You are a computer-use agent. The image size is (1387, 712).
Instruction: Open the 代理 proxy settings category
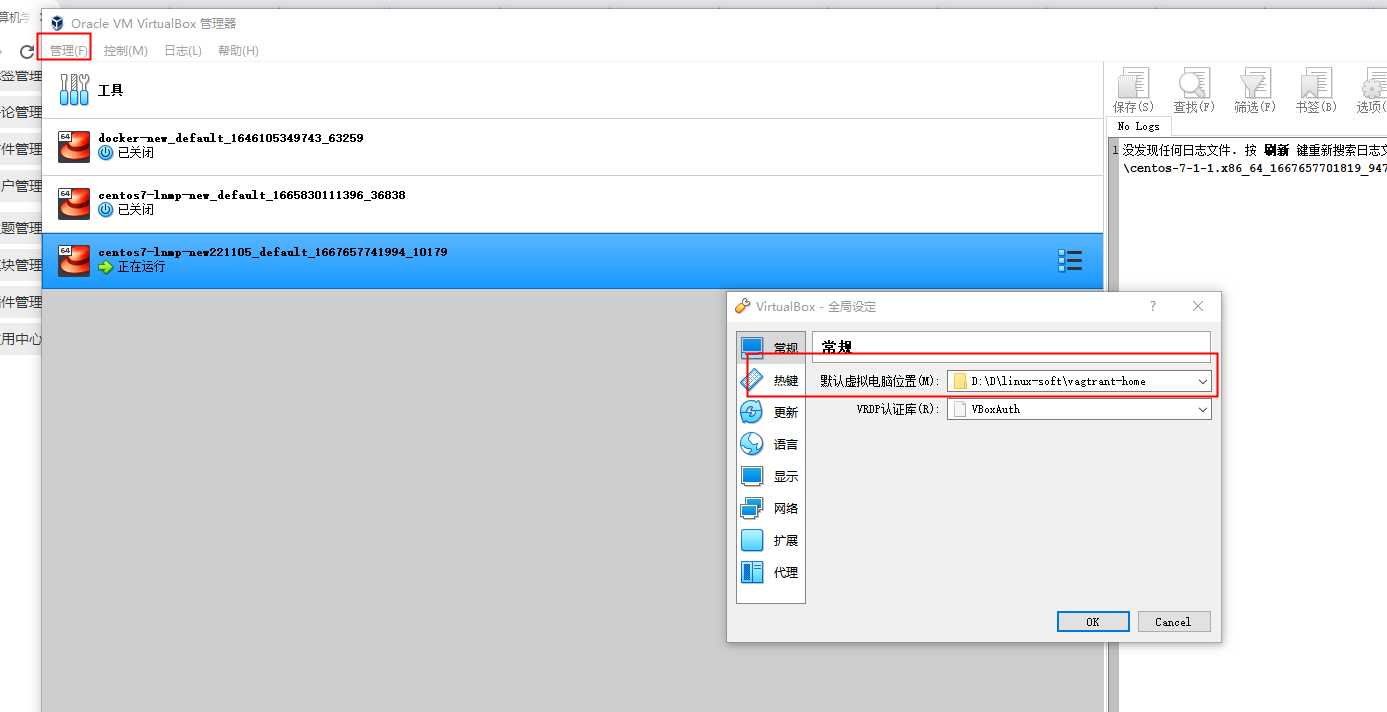click(770, 572)
